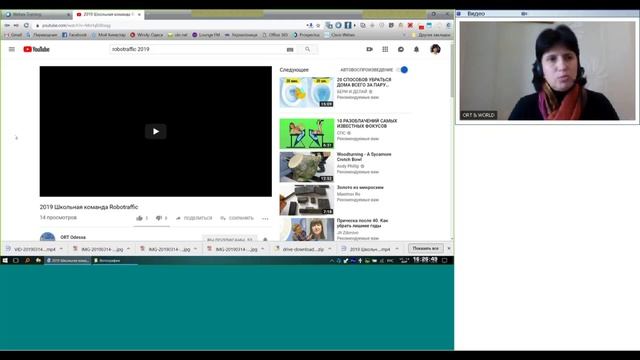Image resolution: width=640 pixels, height=360 pixels.
Task: Open the Windows Start button
Action: coord(5,260)
